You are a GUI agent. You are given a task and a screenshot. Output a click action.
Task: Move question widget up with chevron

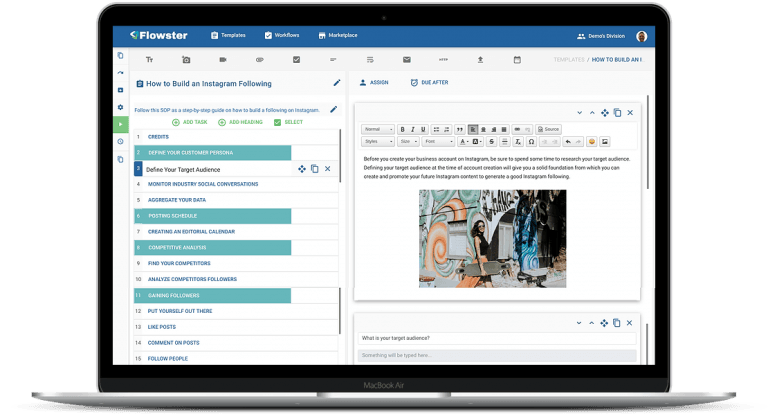[x=591, y=323]
